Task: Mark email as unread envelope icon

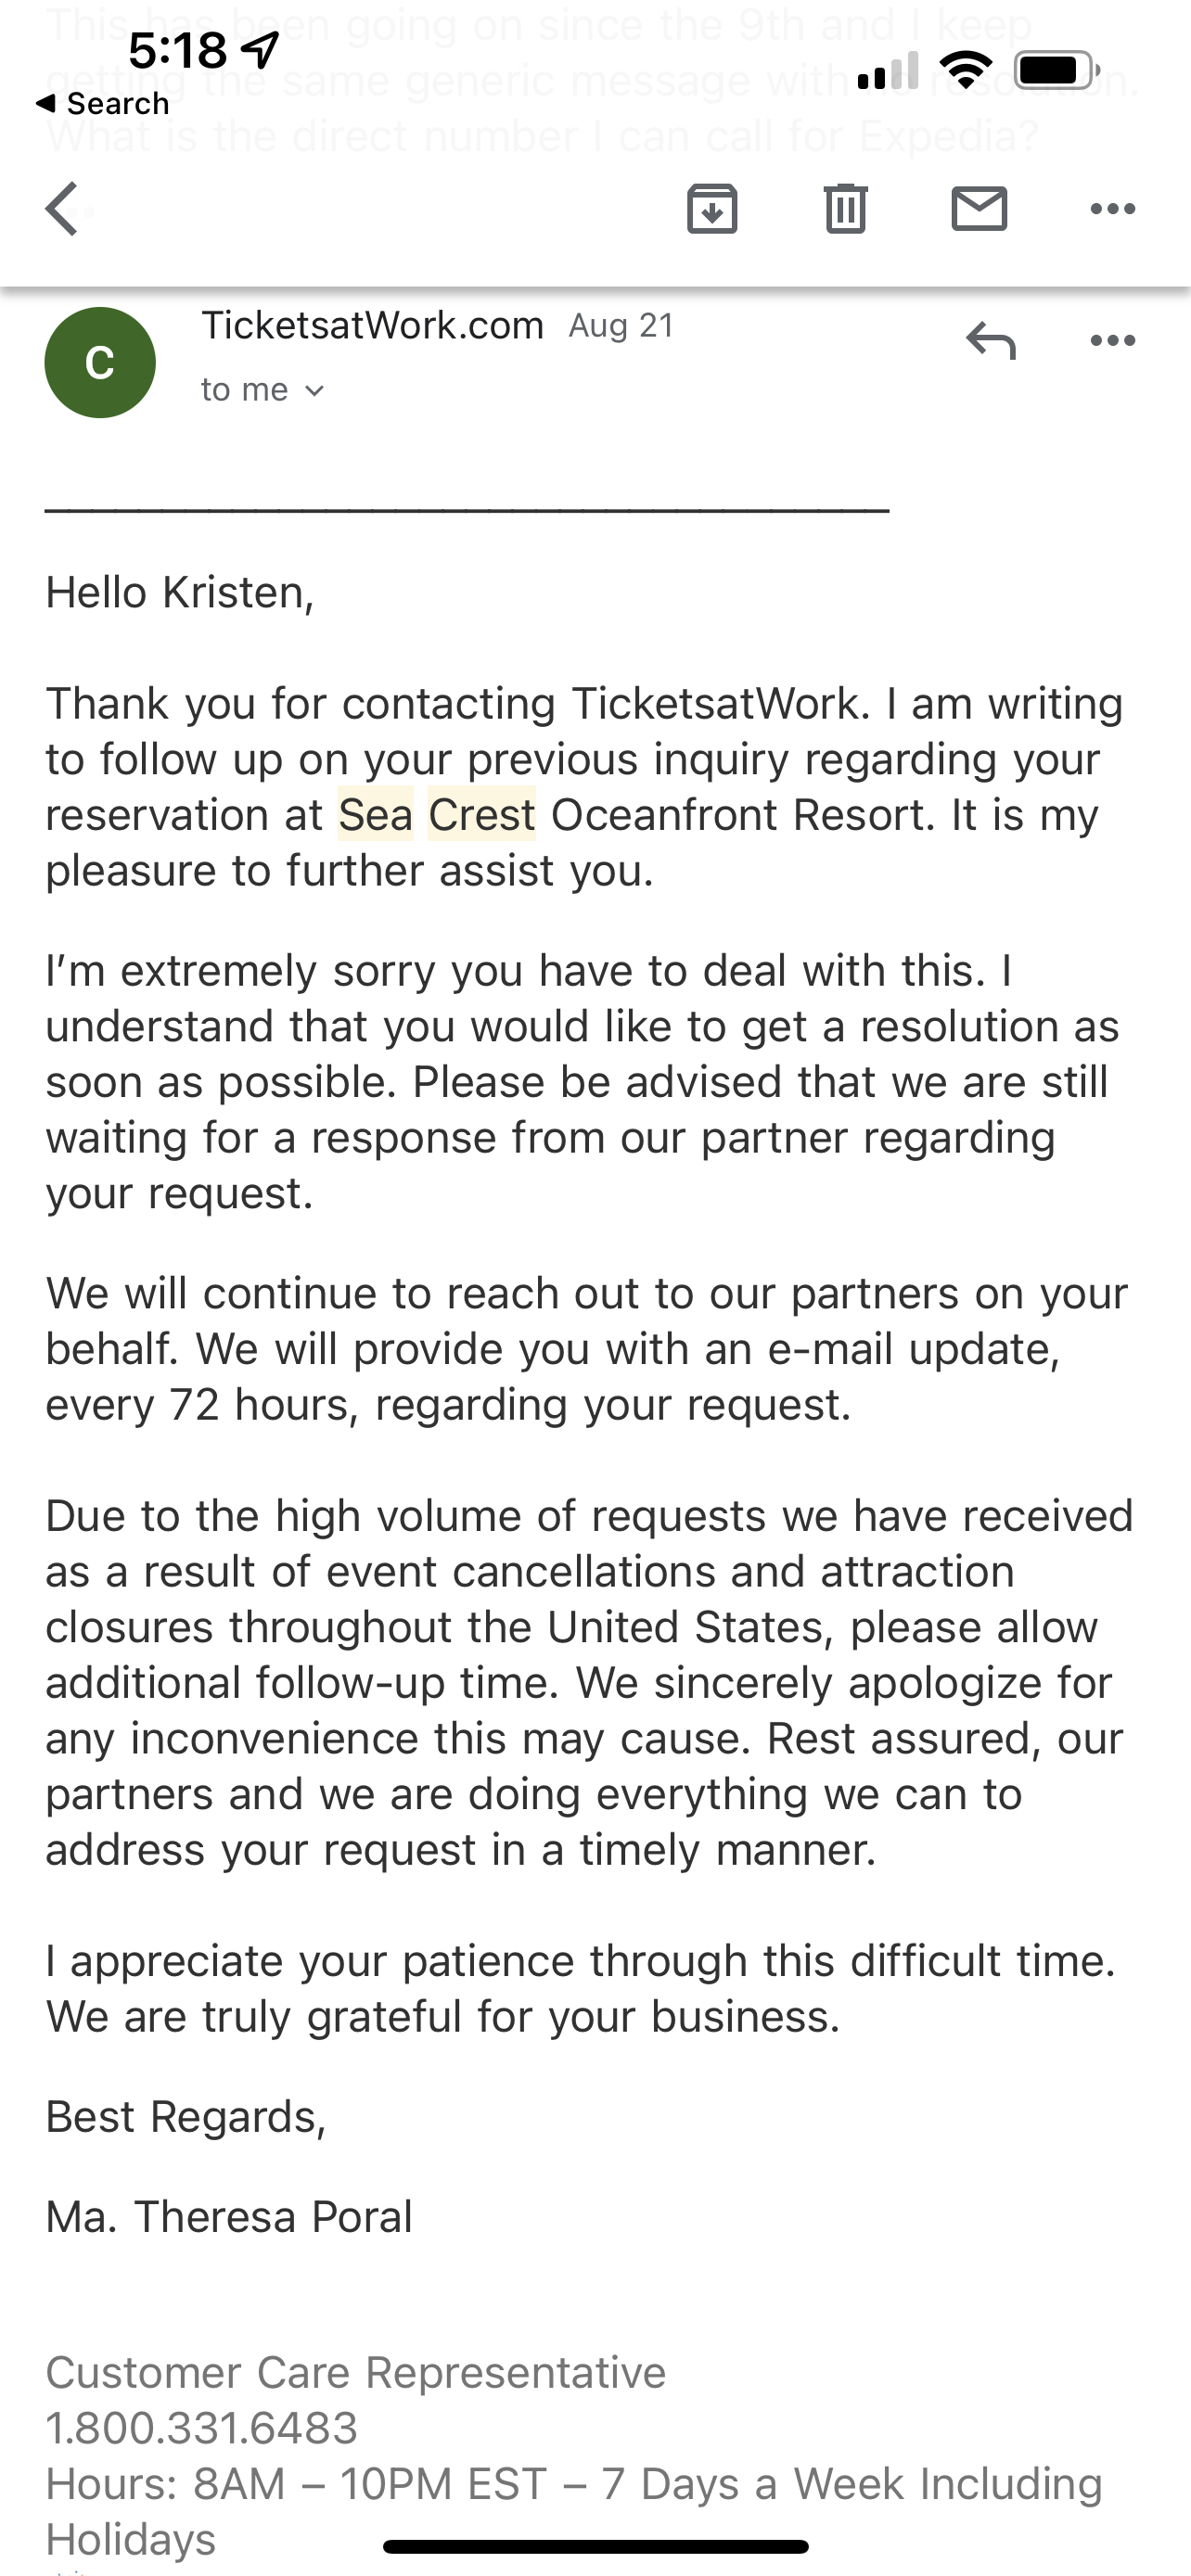Action: [978, 209]
